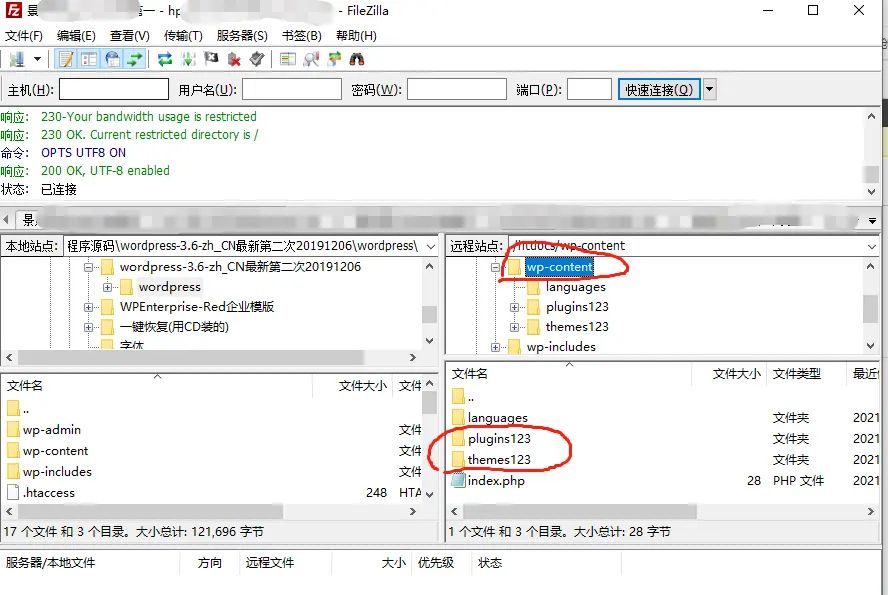Image resolution: width=888 pixels, height=595 pixels.
Task: Expand the remote plugins123 tree node
Action: 514,307
